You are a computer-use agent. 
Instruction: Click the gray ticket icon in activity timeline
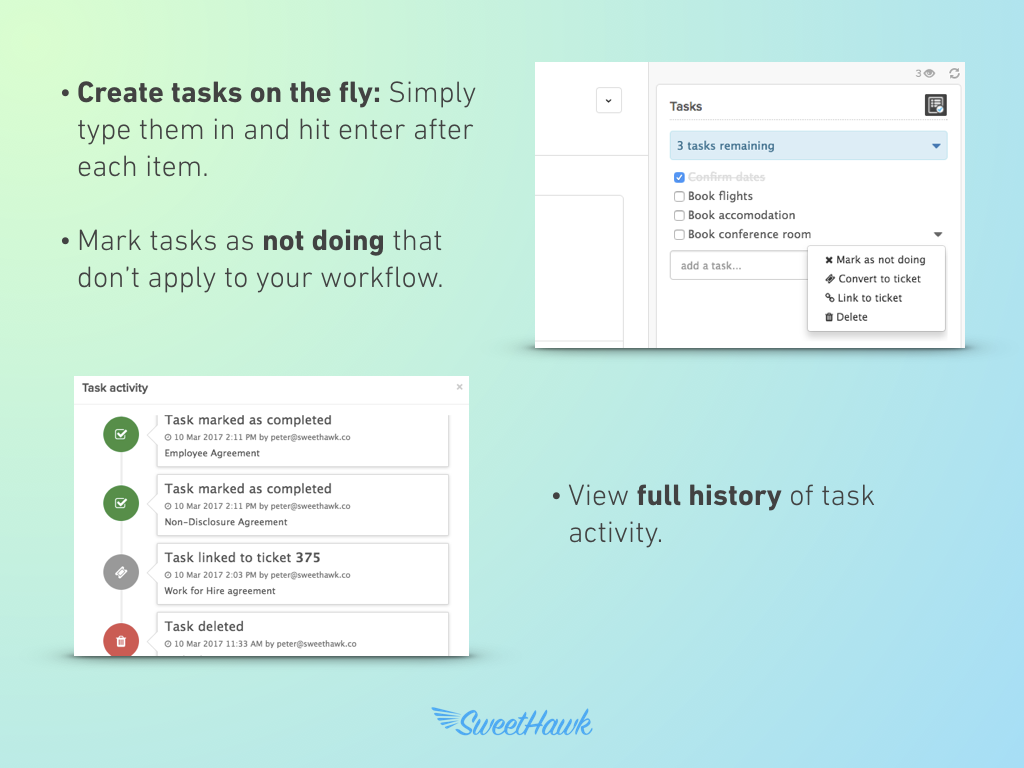click(x=121, y=573)
